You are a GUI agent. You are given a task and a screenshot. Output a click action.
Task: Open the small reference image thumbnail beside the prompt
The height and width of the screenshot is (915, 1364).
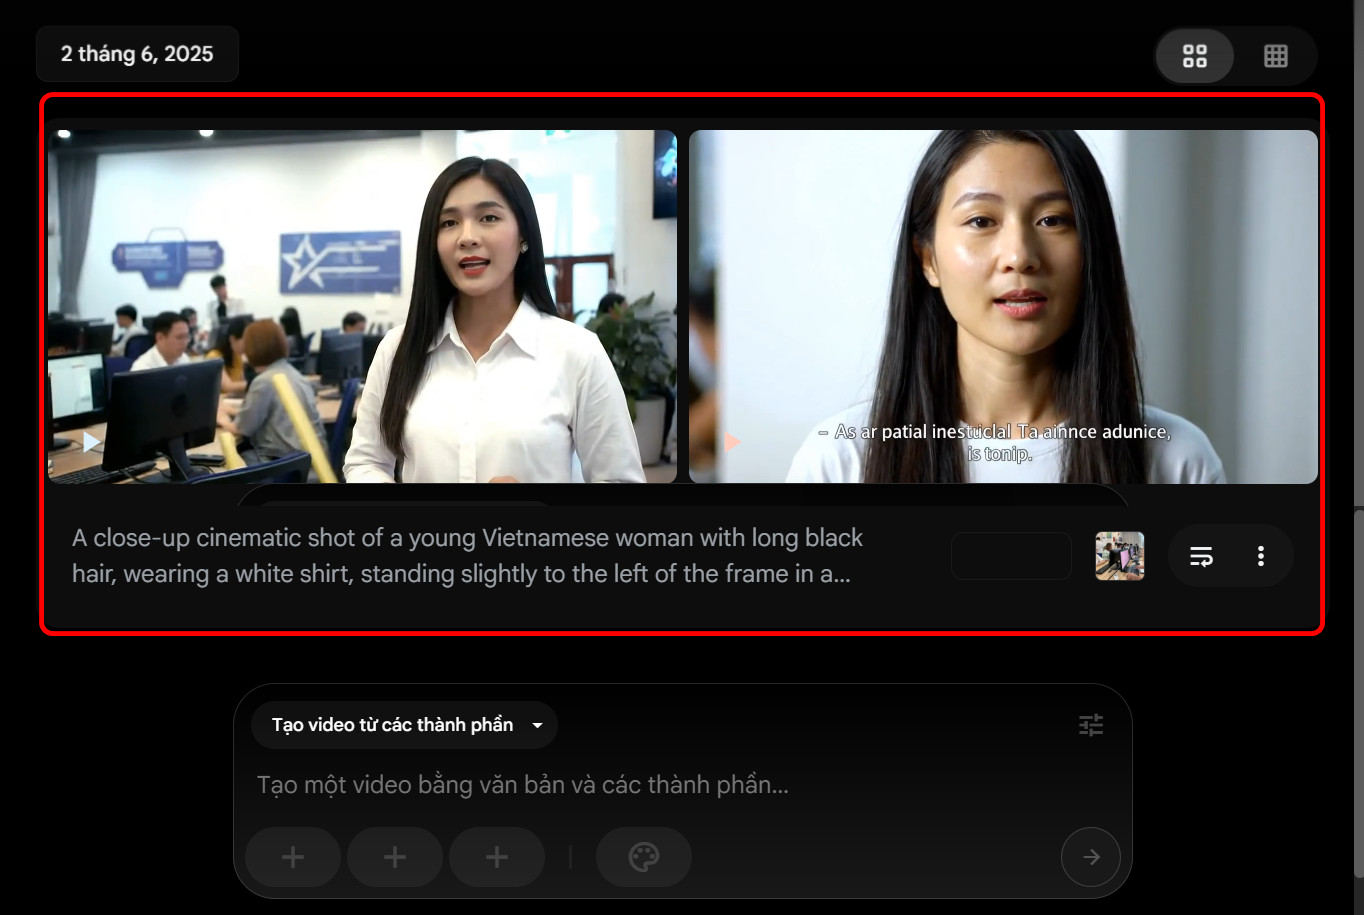click(1119, 556)
